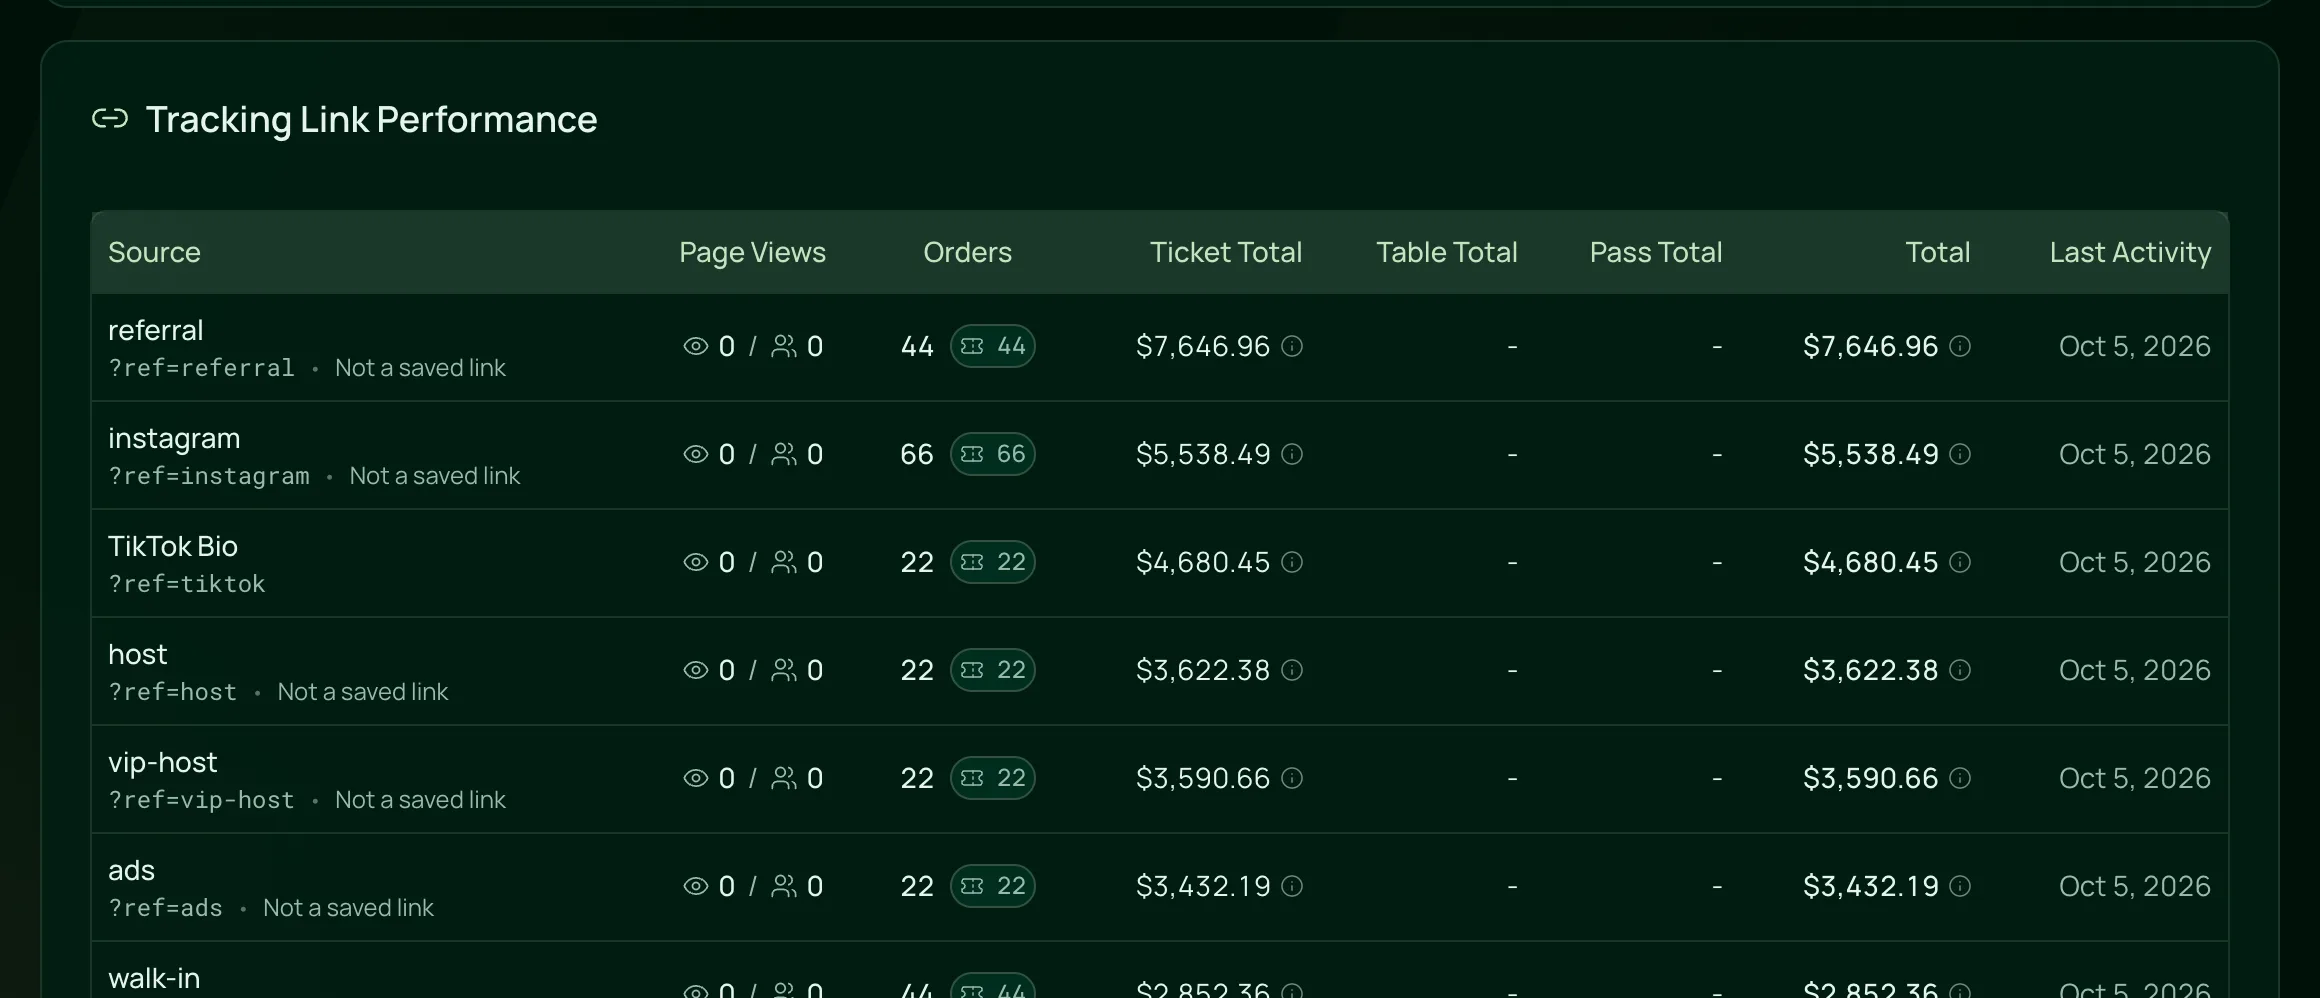Click info icon beside vip-host Total column amount

click(x=1960, y=778)
